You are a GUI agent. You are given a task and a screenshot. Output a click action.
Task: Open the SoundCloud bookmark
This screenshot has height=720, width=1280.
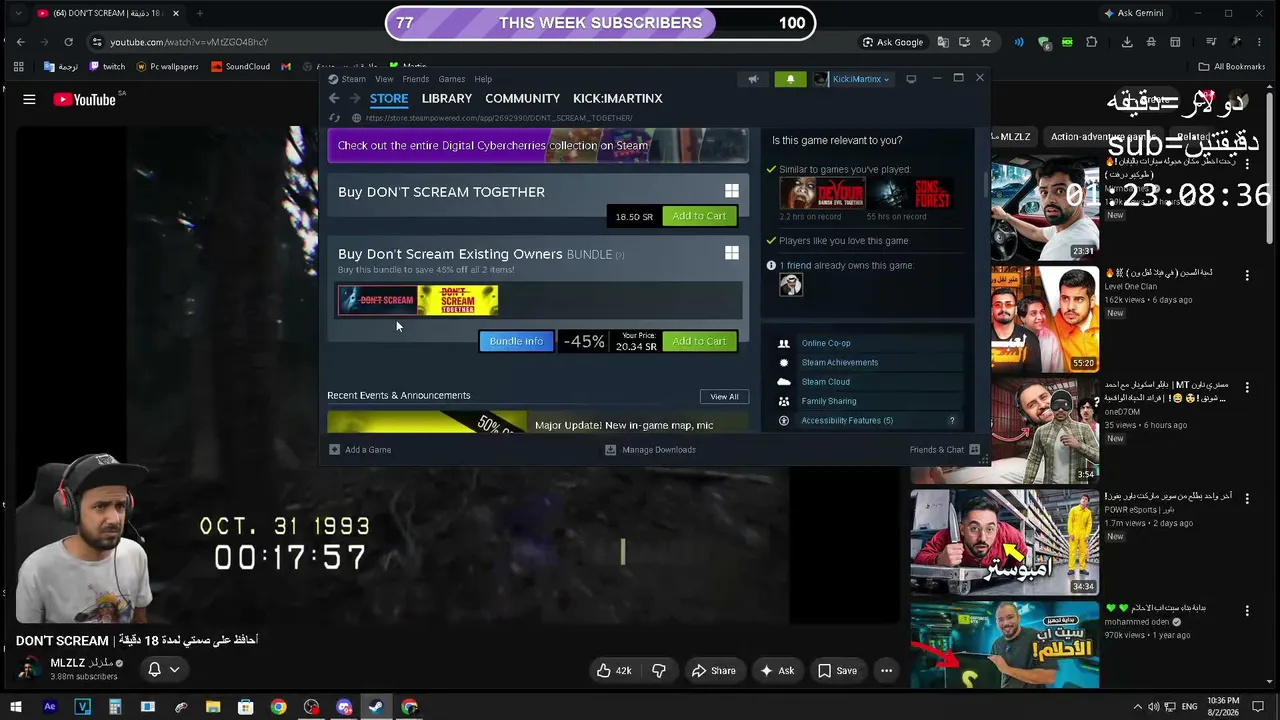point(240,67)
